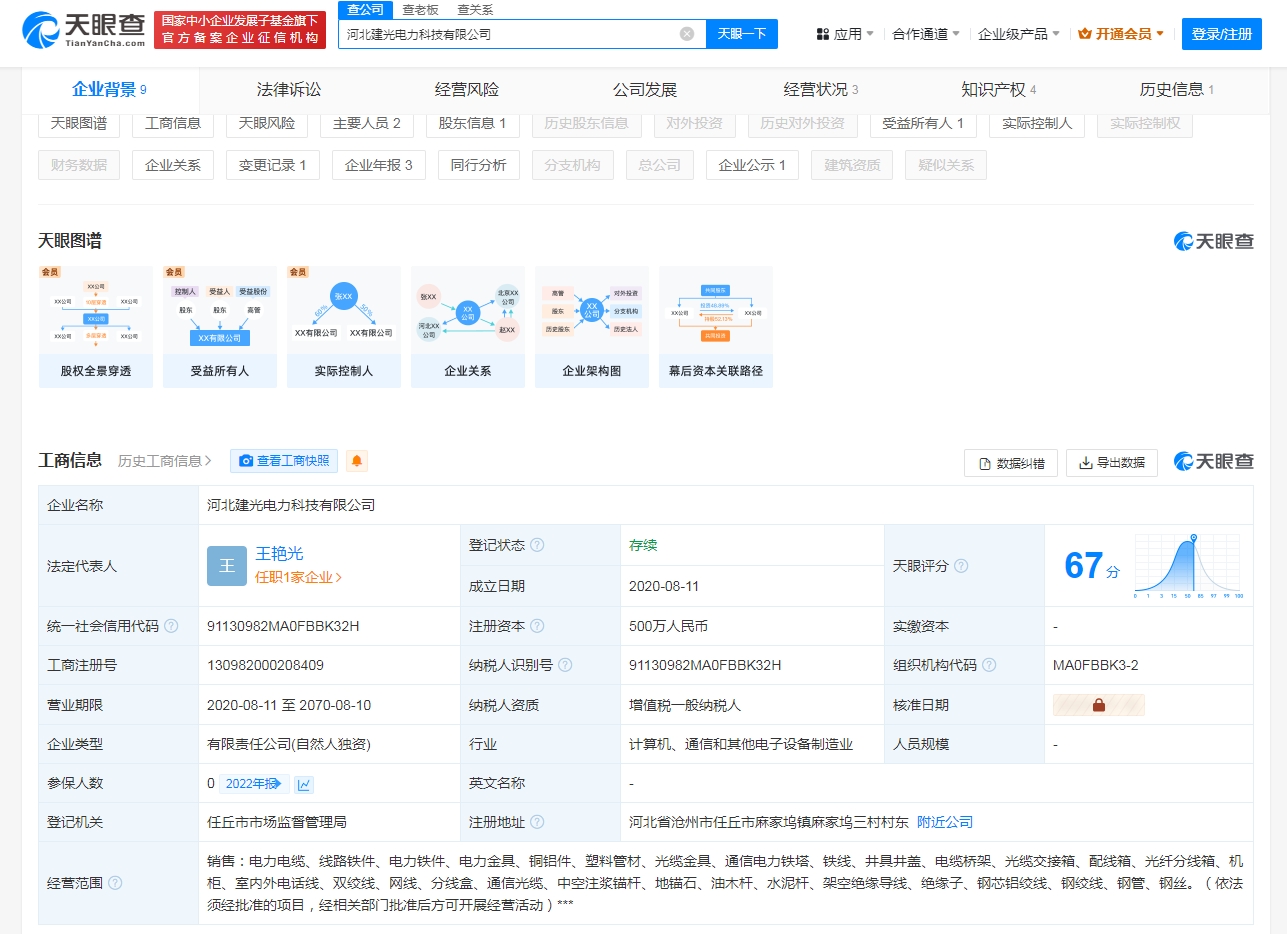
Task: Open the 企业关系 graph thumbnail
Action: pyautogui.click(x=468, y=327)
